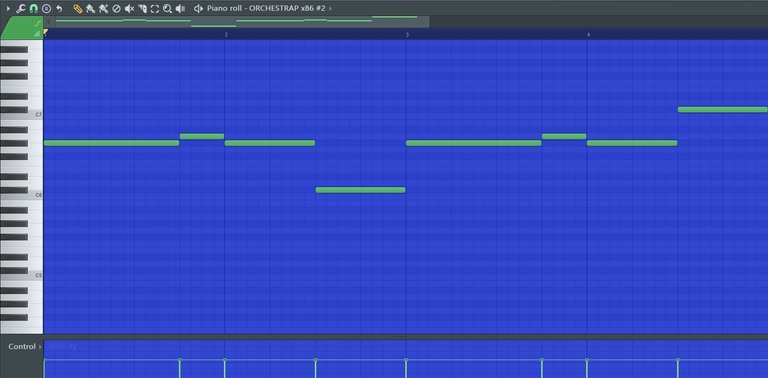Screen dimensions: 768x378
Task: Select the green note near C7
Action: 722,110
